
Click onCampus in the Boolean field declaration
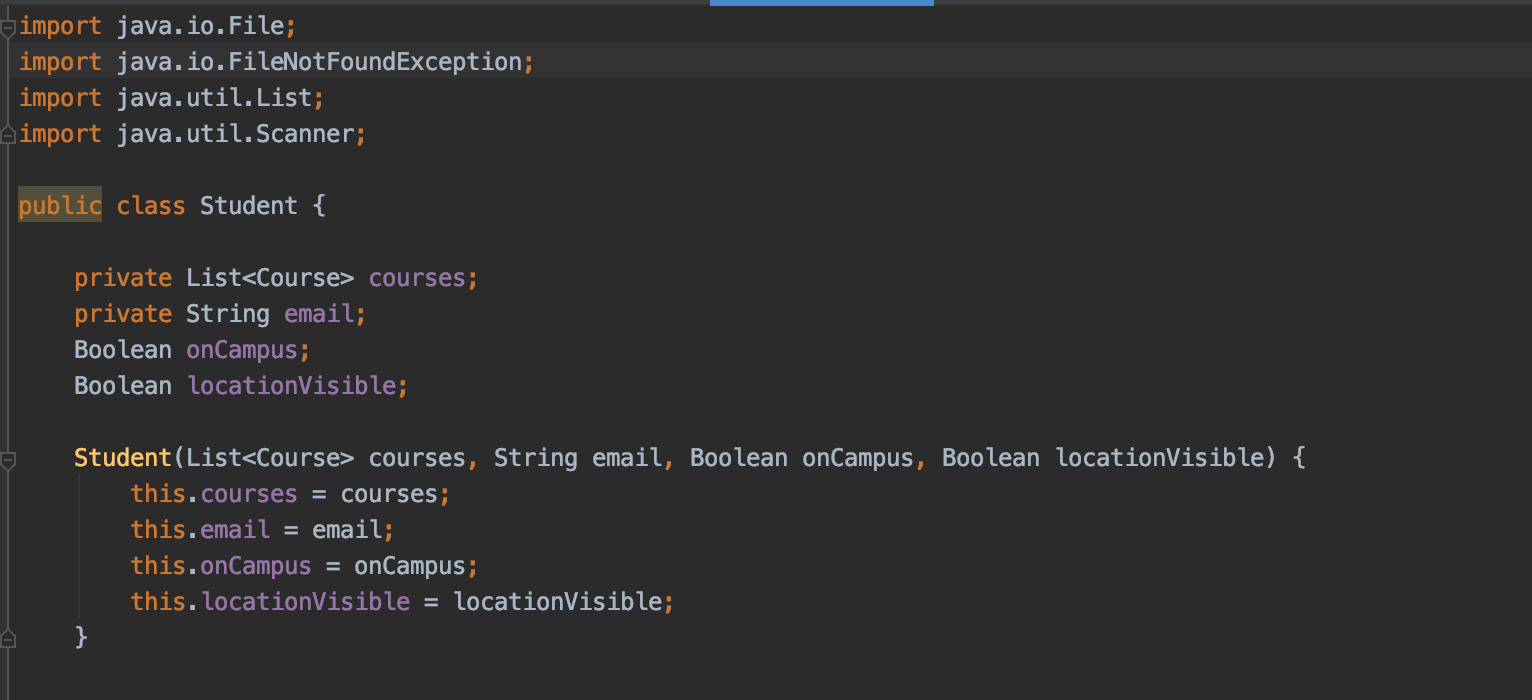click(x=242, y=350)
